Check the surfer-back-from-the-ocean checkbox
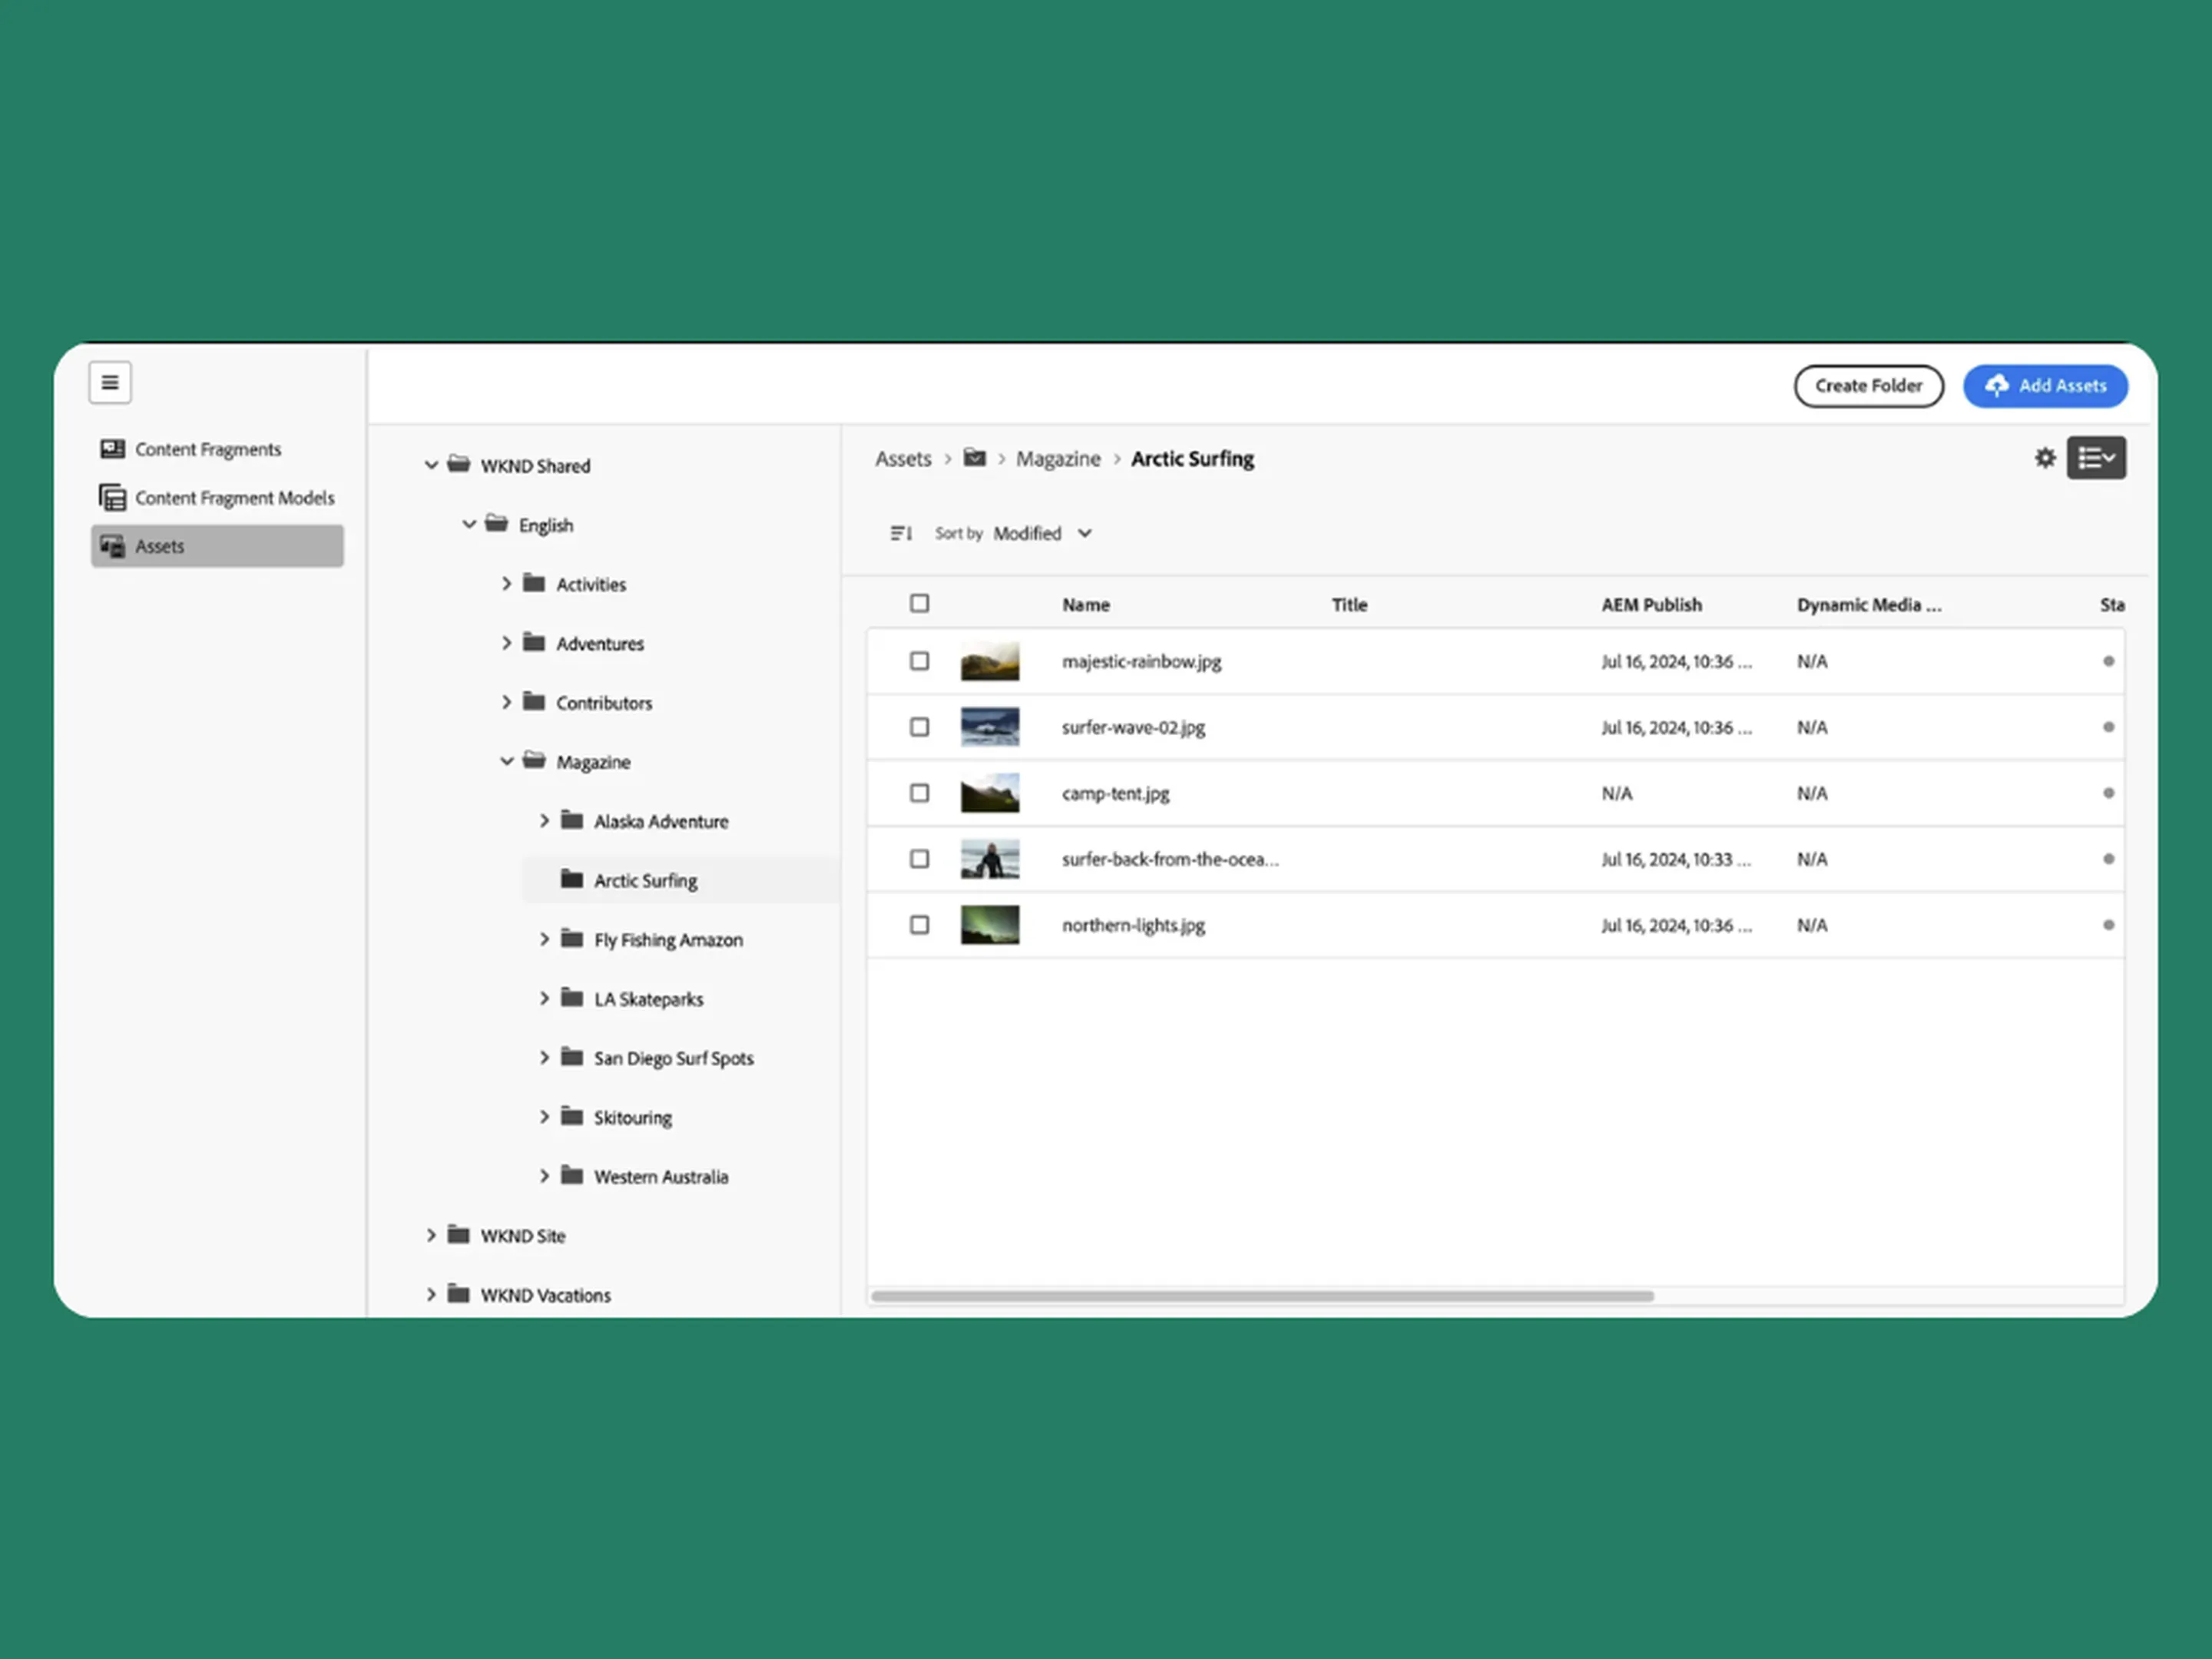The height and width of the screenshot is (1659, 2212). click(x=919, y=859)
